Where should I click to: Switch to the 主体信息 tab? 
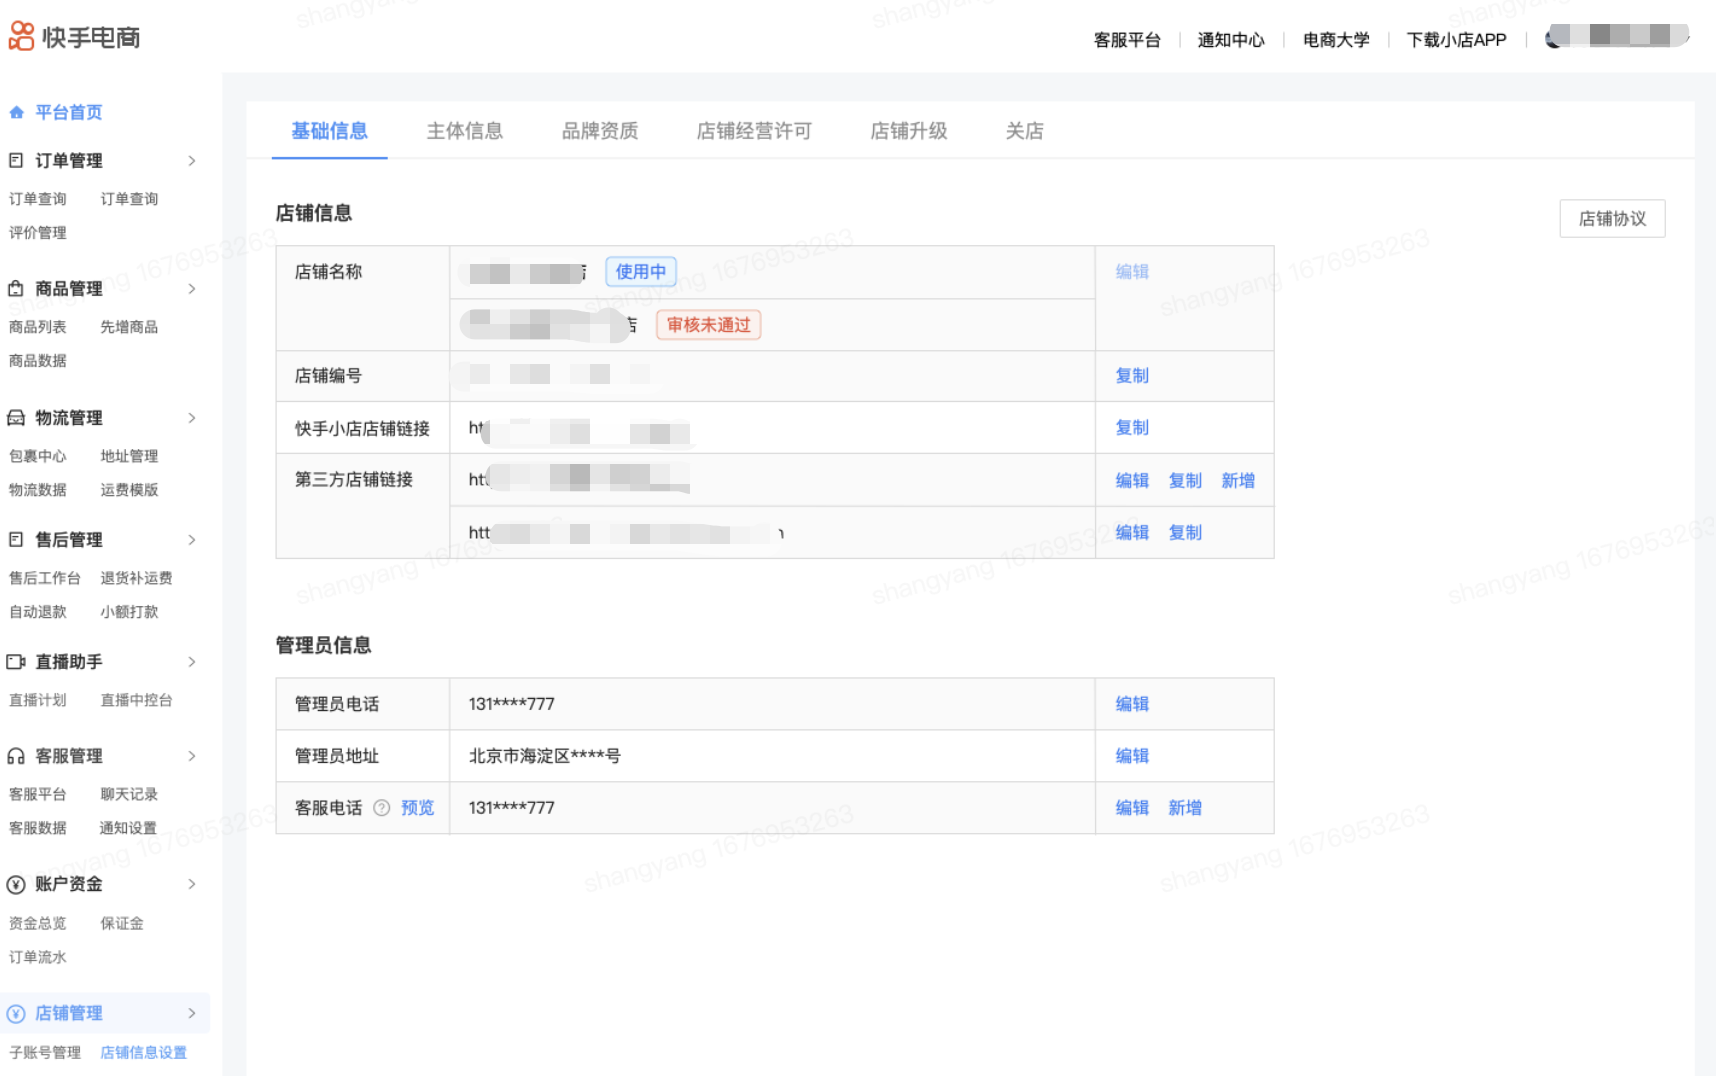coord(464,131)
